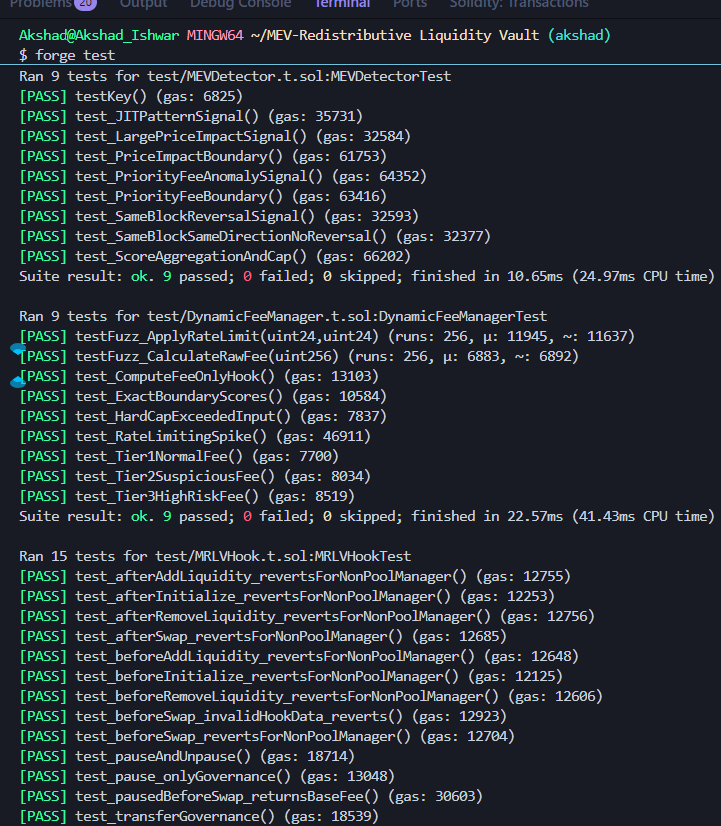Click 'test_SameBlockReversalSignal()' test name
721x826 pixels.
coord(195,217)
